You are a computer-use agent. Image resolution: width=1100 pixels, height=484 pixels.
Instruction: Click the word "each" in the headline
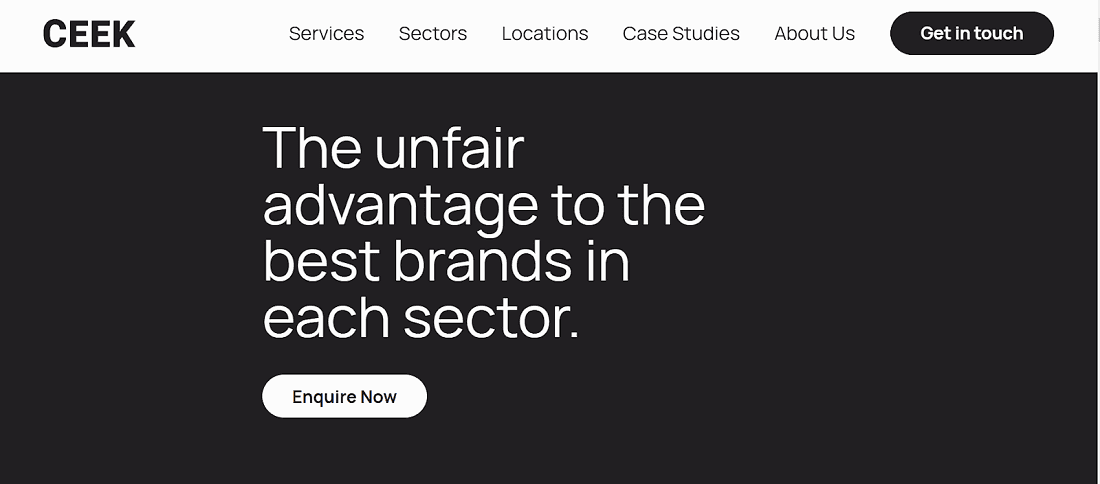pos(326,319)
